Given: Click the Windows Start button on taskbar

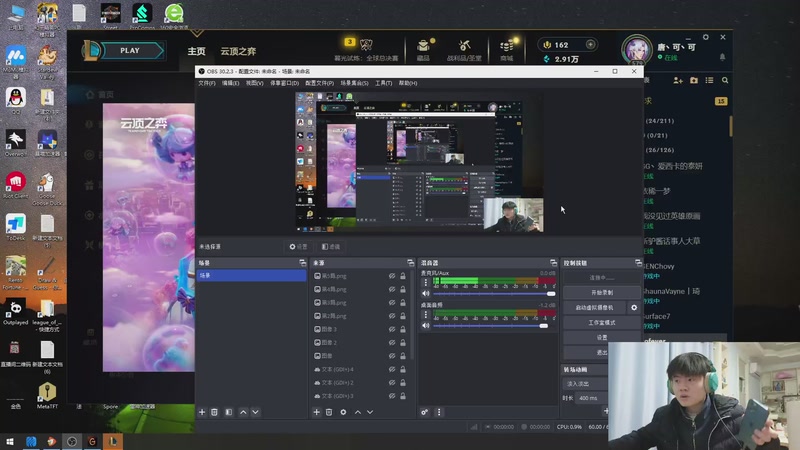Looking at the screenshot, I should pos(10,441).
